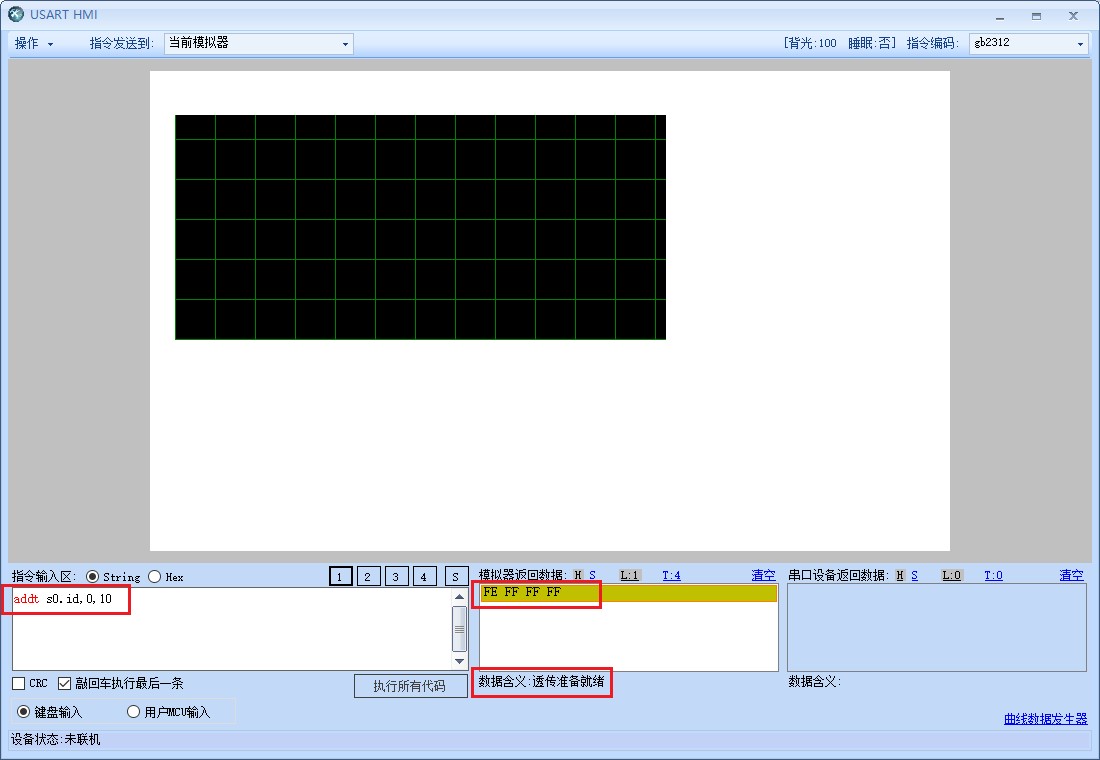Switch to command page 3
Image resolution: width=1100 pixels, height=760 pixels.
(x=397, y=576)
